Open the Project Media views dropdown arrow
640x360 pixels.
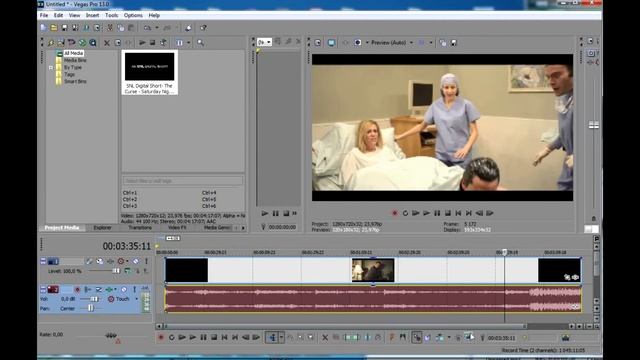[x=189, y=42]
